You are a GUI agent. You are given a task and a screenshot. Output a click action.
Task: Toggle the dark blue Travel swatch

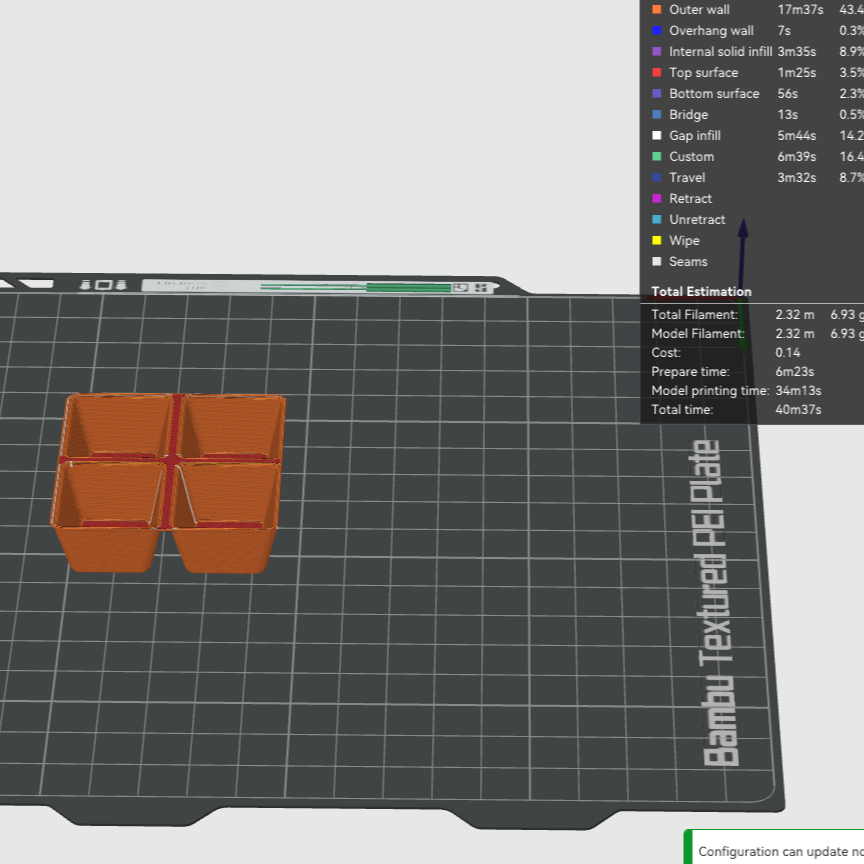coord(656,177)
